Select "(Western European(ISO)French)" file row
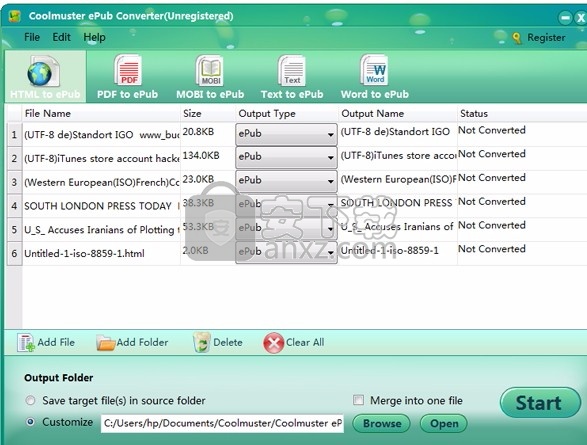 (101, 182)
